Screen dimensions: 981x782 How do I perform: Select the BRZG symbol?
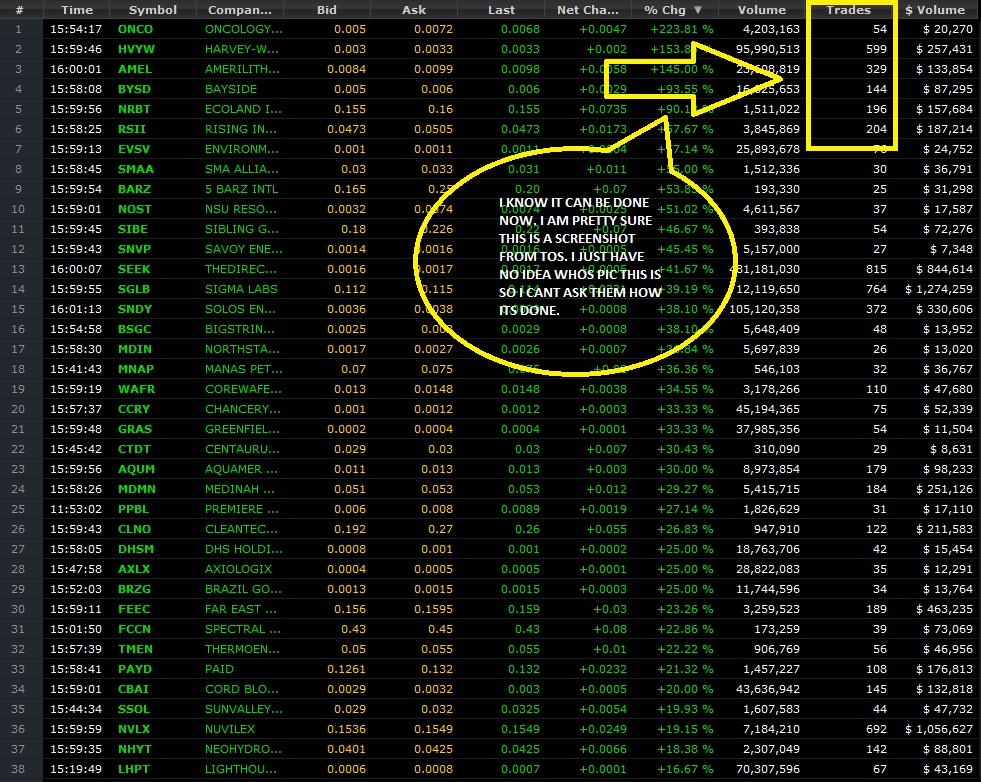[135, 589]
